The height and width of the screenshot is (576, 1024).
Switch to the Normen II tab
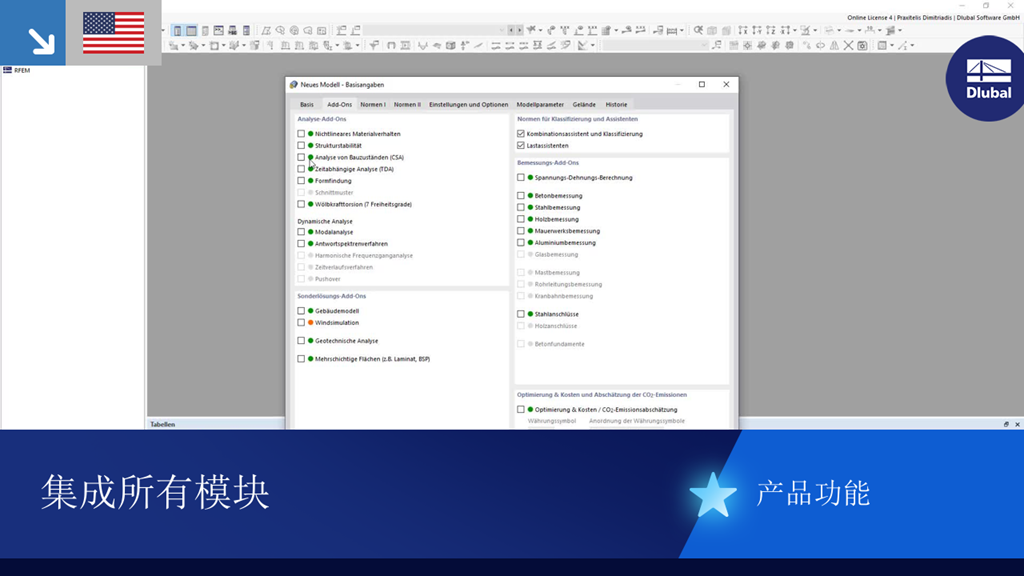pyautogui.click(x=407, y=104)
